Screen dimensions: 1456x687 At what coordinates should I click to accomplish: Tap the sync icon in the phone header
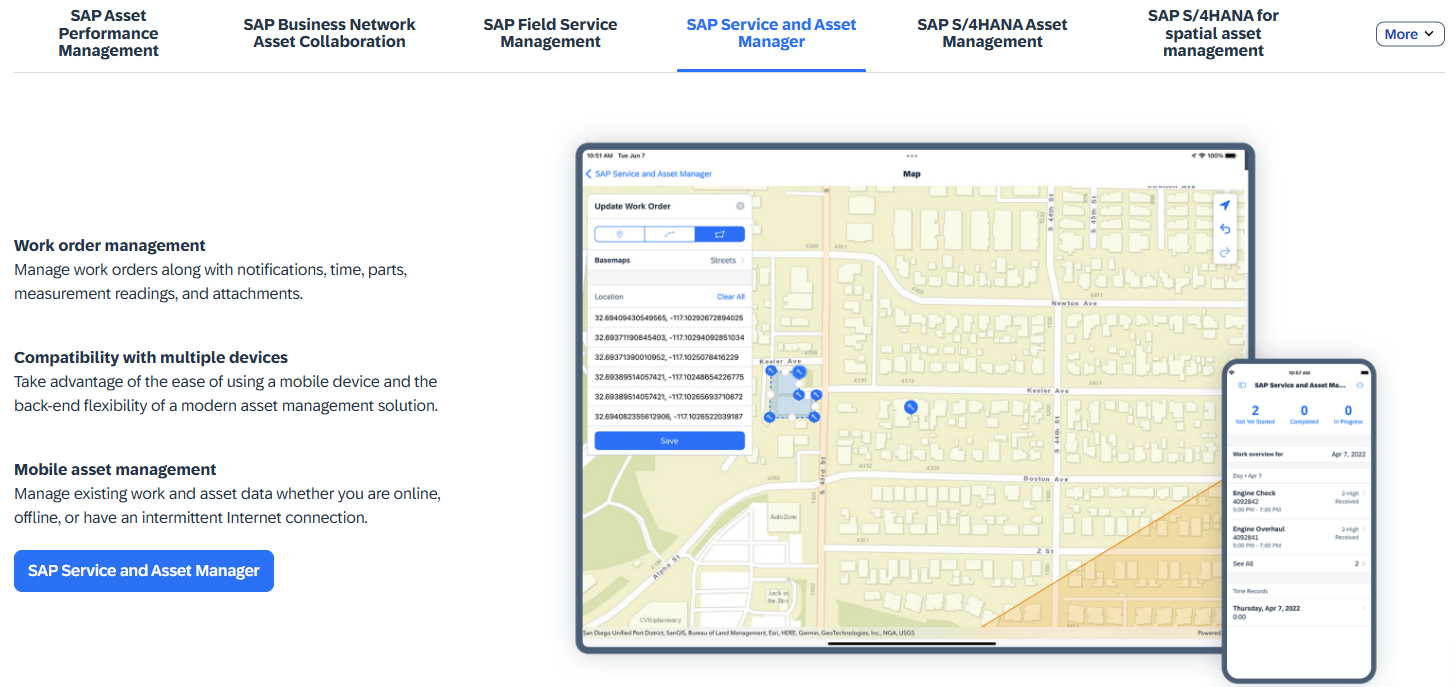coord(1360,385)
